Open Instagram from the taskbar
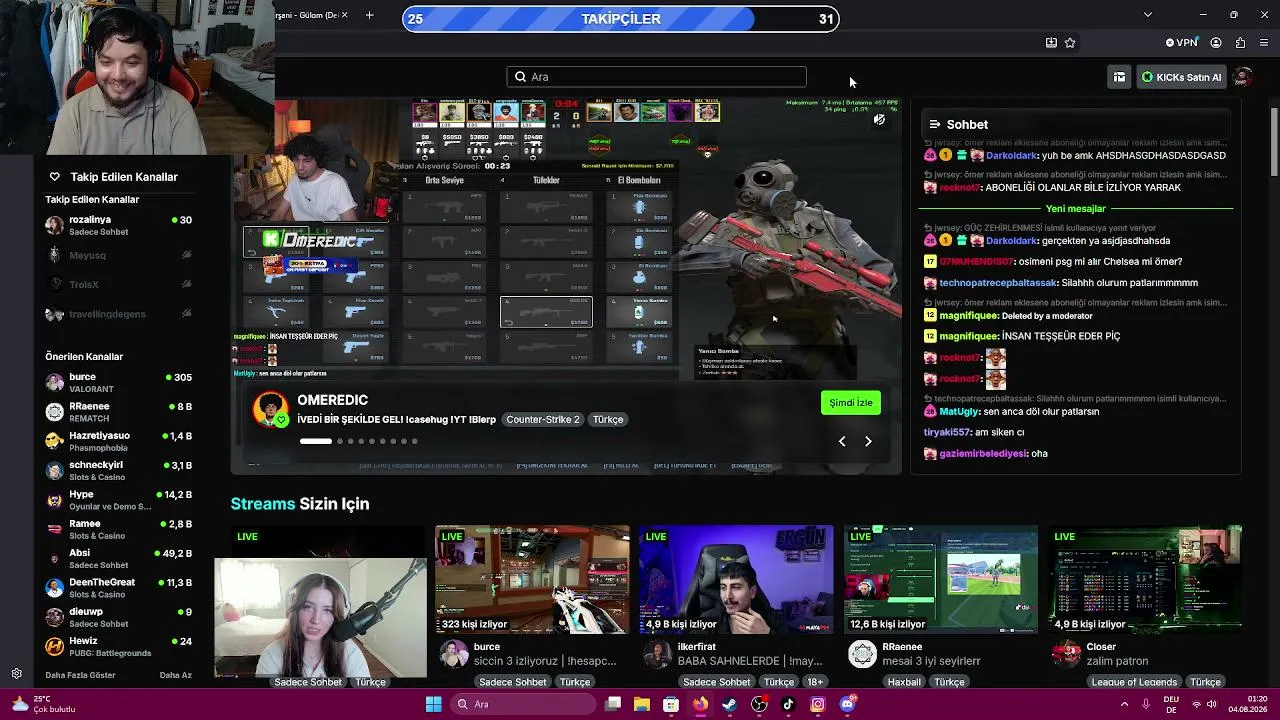The height and width of the screenshot is (720, 1280). coord(817,704)
